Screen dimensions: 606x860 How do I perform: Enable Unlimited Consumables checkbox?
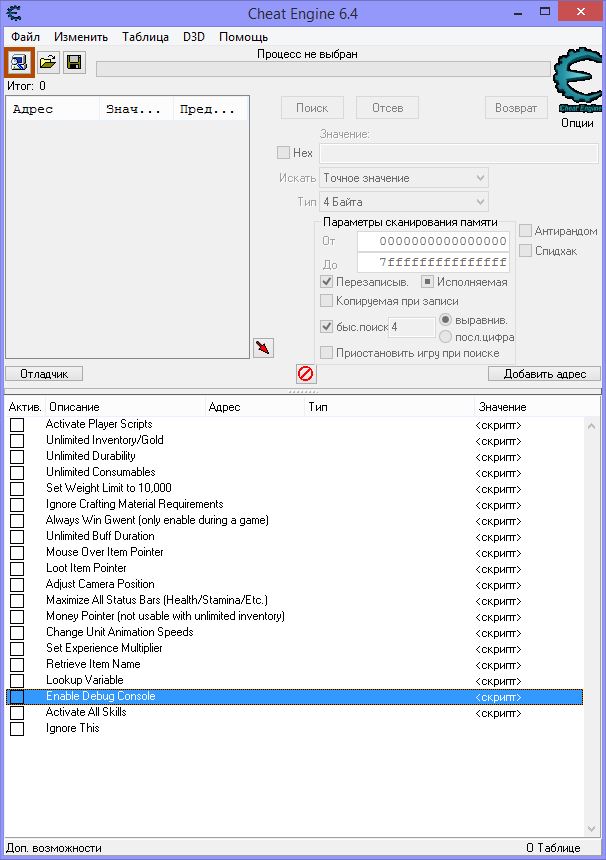coord(17,472)
